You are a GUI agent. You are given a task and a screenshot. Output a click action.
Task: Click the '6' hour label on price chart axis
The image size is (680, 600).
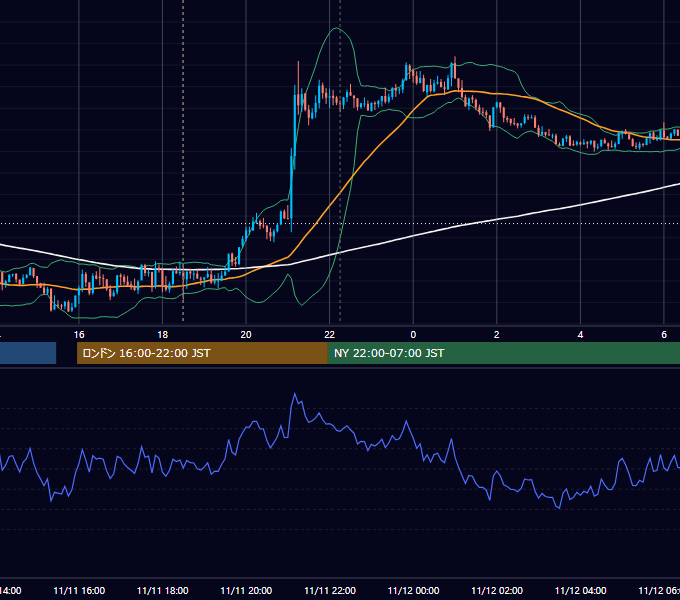point(664,335)
